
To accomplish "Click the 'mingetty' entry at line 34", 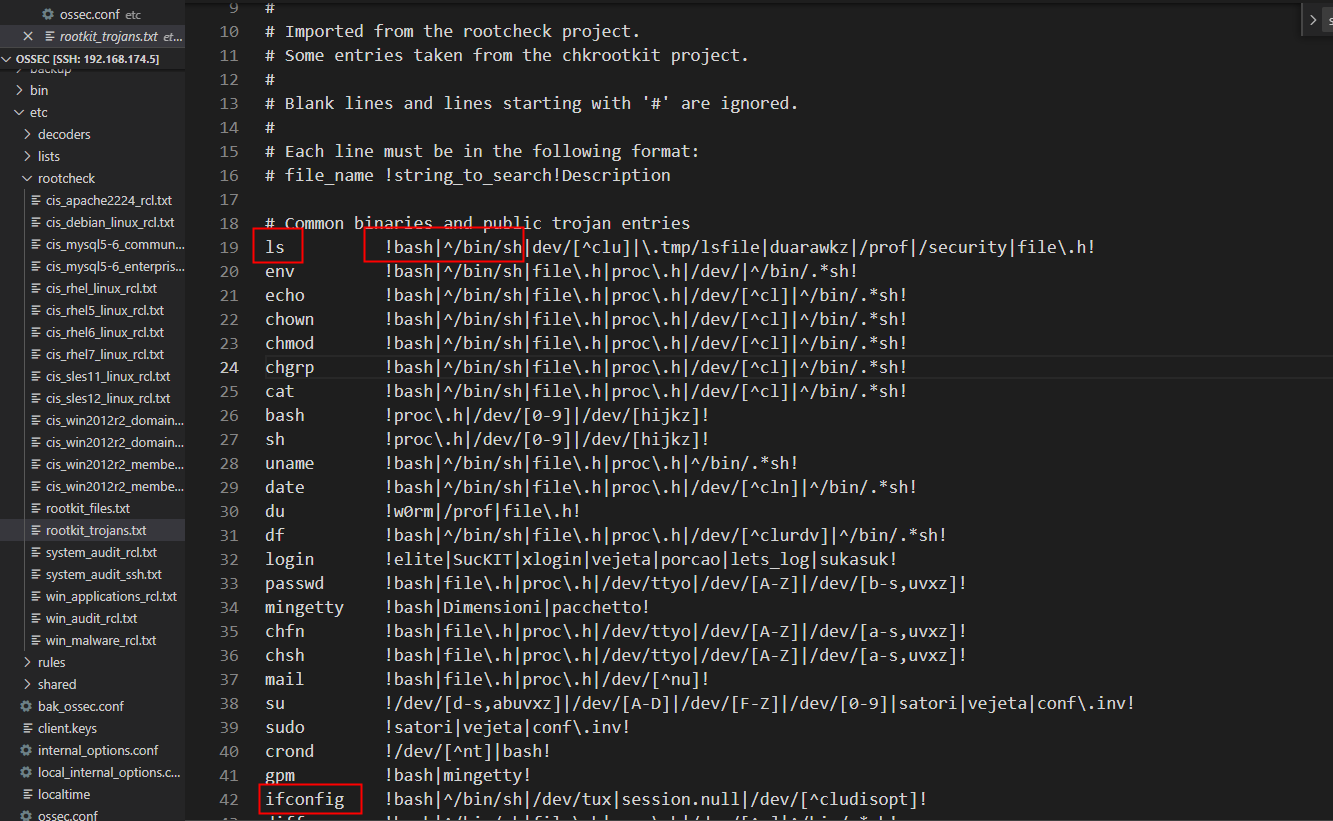I will (x=304, y=607).
